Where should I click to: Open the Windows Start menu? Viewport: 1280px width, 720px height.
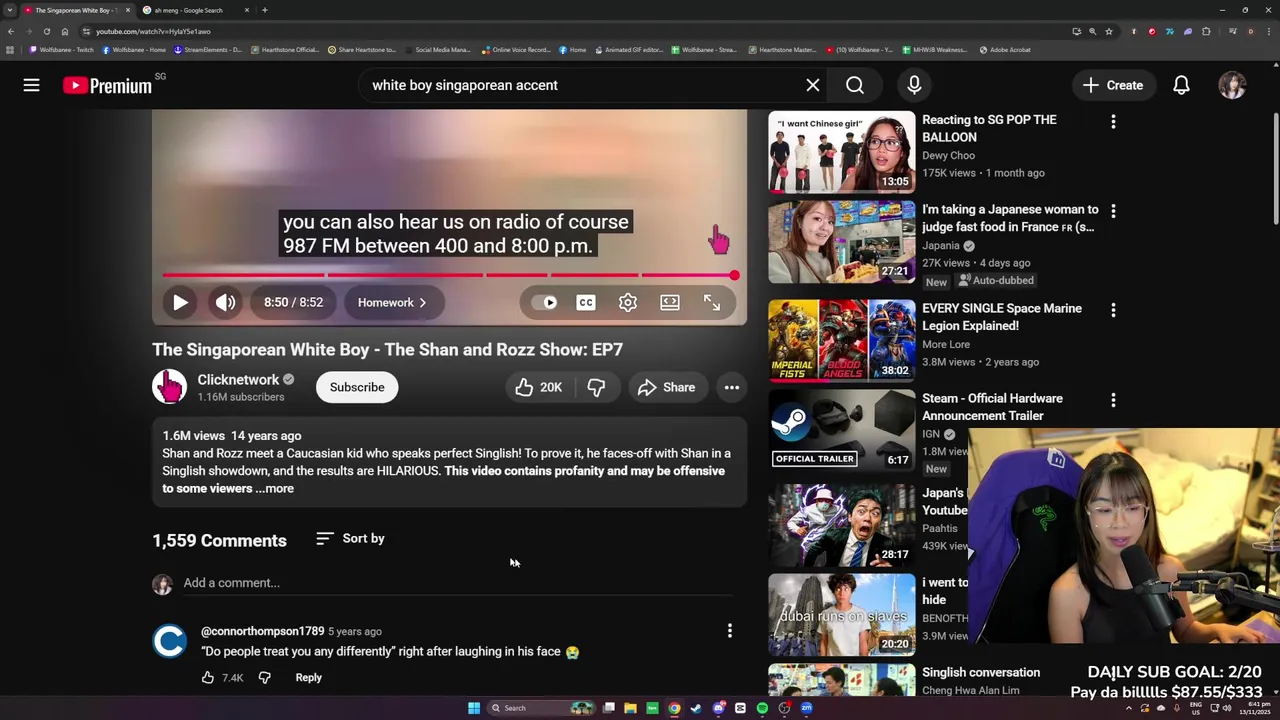pos(474,708)
